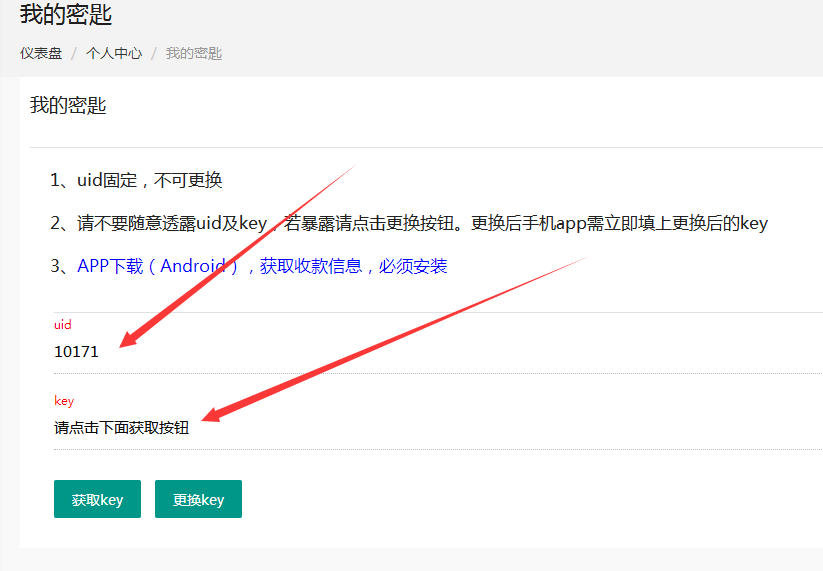Click the 我的密匙 breadcrumb item

[x=194, y=53]
